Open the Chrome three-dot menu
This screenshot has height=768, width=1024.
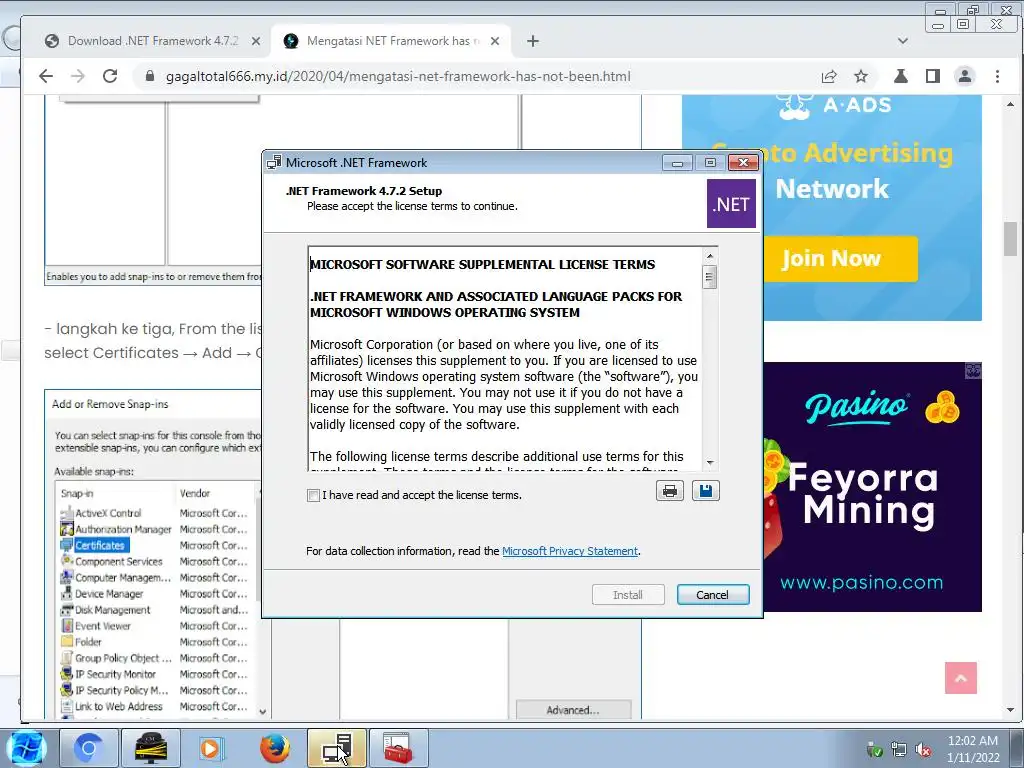pyautogui.click(x=997, y=76)
